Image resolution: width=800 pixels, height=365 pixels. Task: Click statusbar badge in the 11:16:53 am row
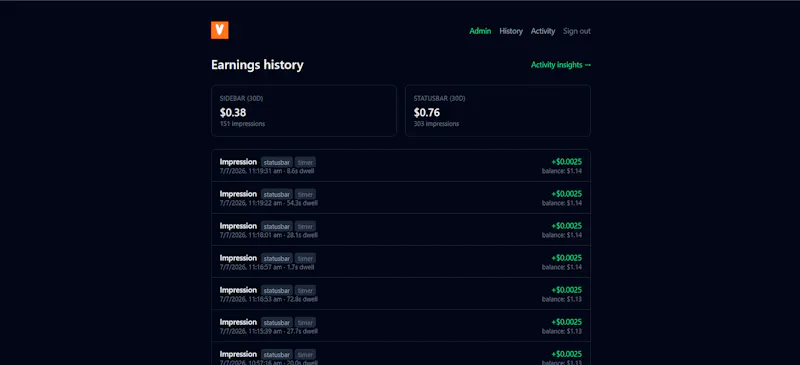click(277, 290)
